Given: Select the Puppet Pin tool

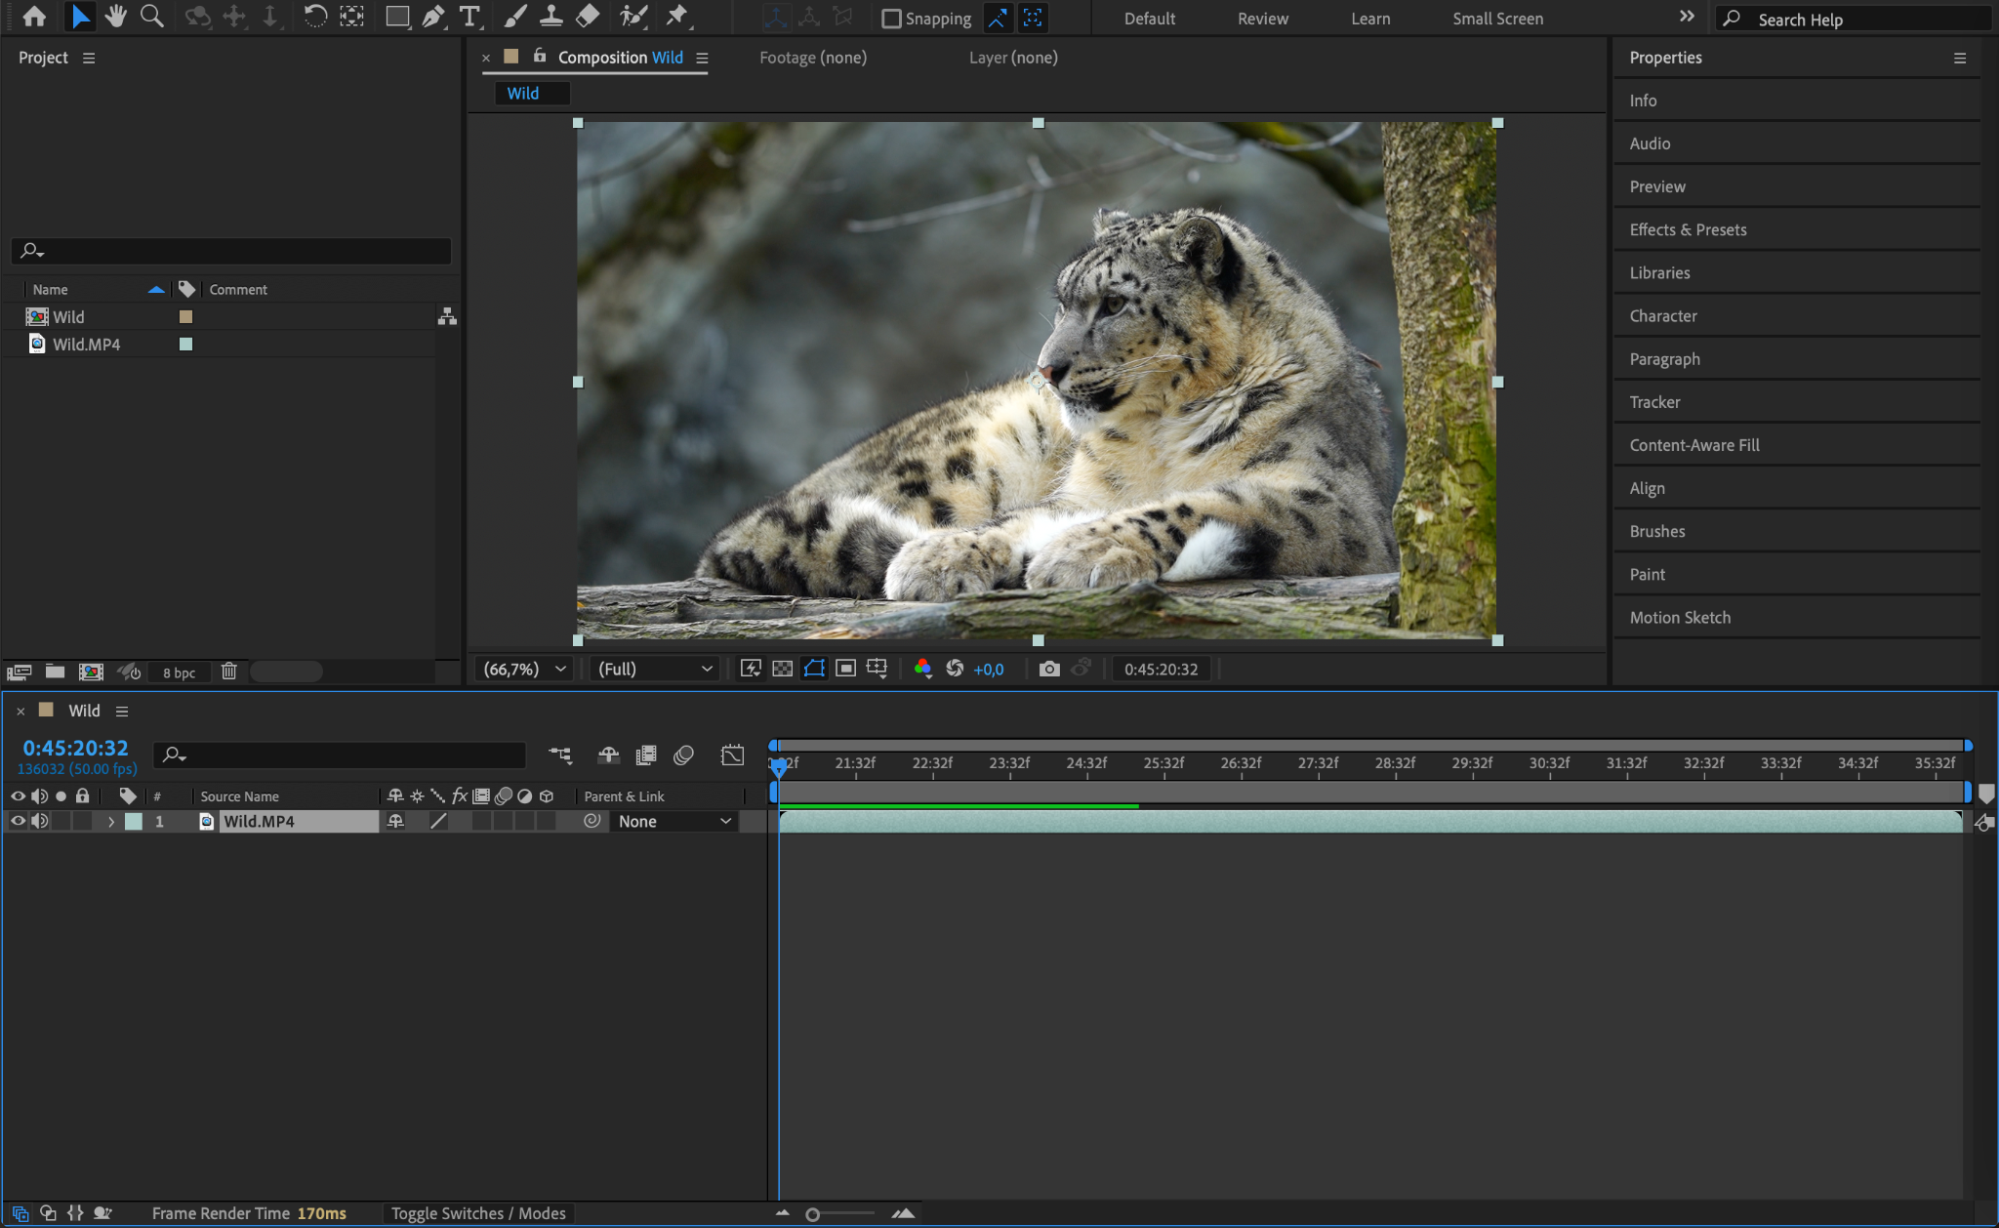Looking at the screenshot, I should tap(677, 16).
